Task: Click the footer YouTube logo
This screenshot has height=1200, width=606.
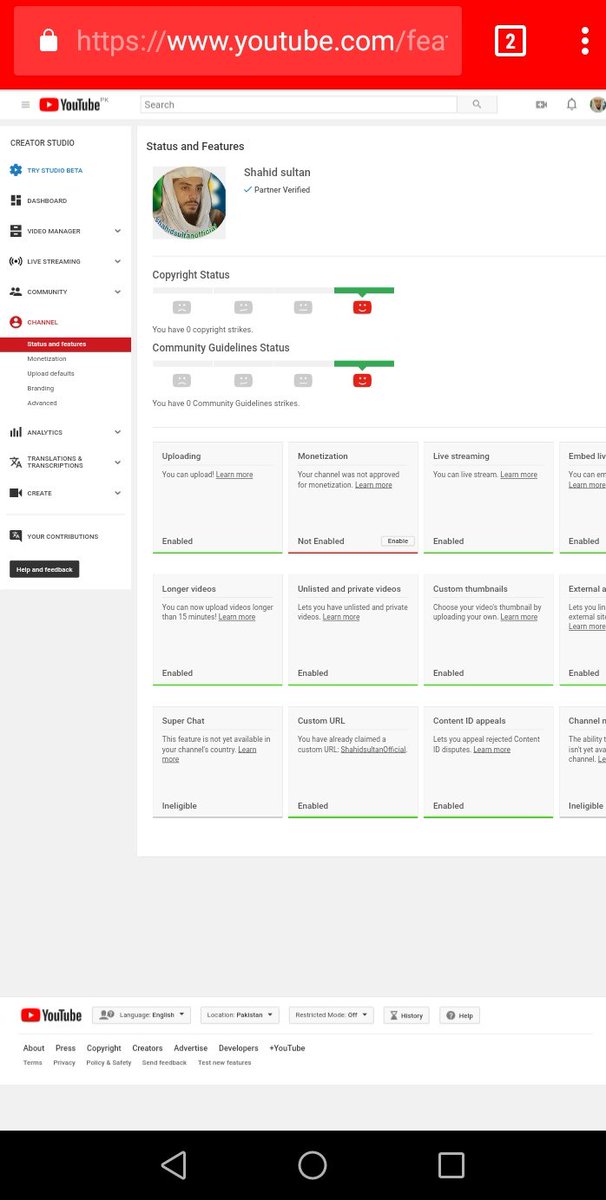Action: 52,1015
